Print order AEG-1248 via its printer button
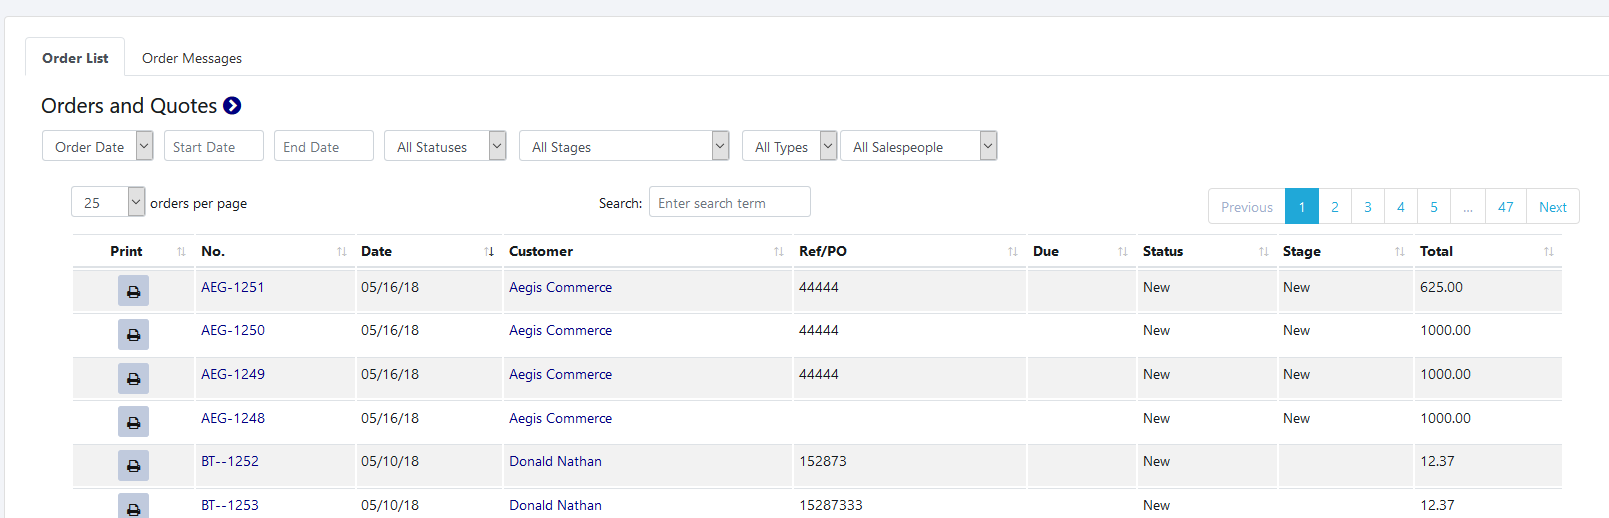The width and height of the screenshot is (1609, 518). tap(133, 422)
